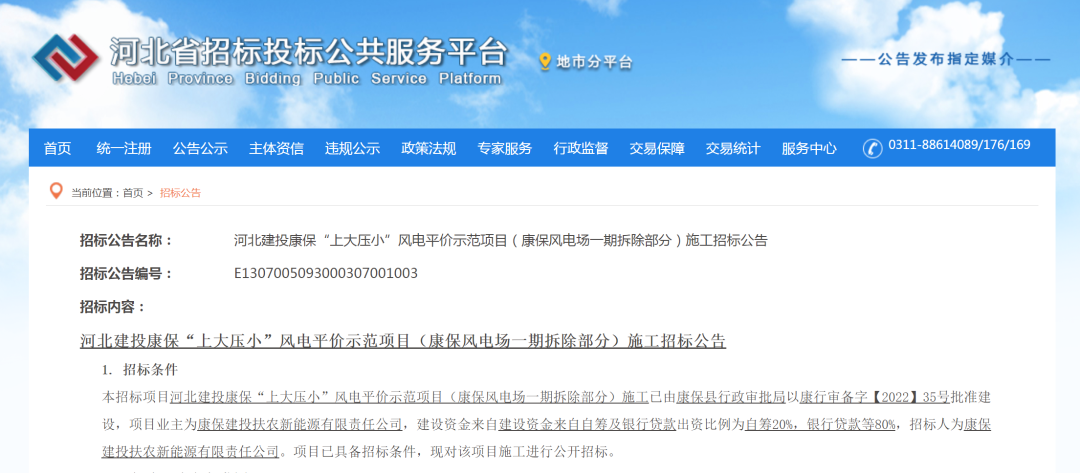Open the 交易保障 menu item
1080x473 pixels.
coord(656,148)
